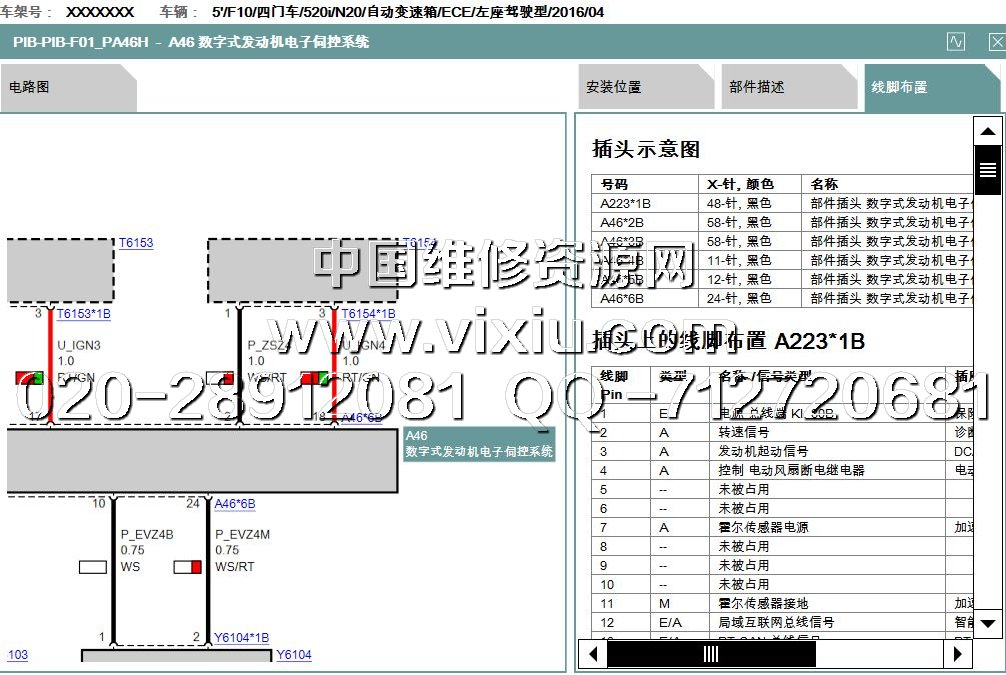Open the Y6104*1B connector link
1006x675 pixels.
pyautogui.click(x=241, y=638)
